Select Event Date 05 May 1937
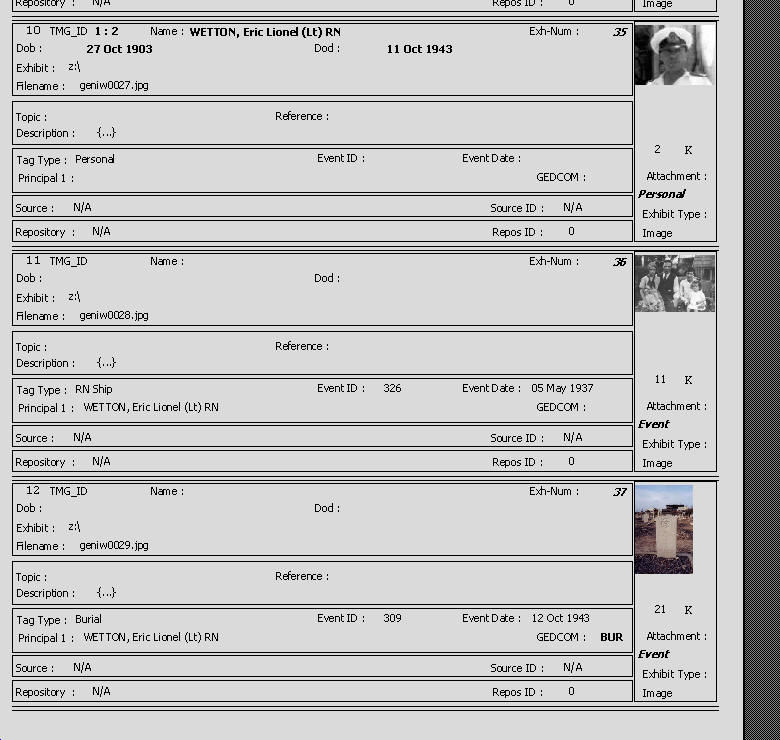 pyautogui.click(x=562, y=388)
